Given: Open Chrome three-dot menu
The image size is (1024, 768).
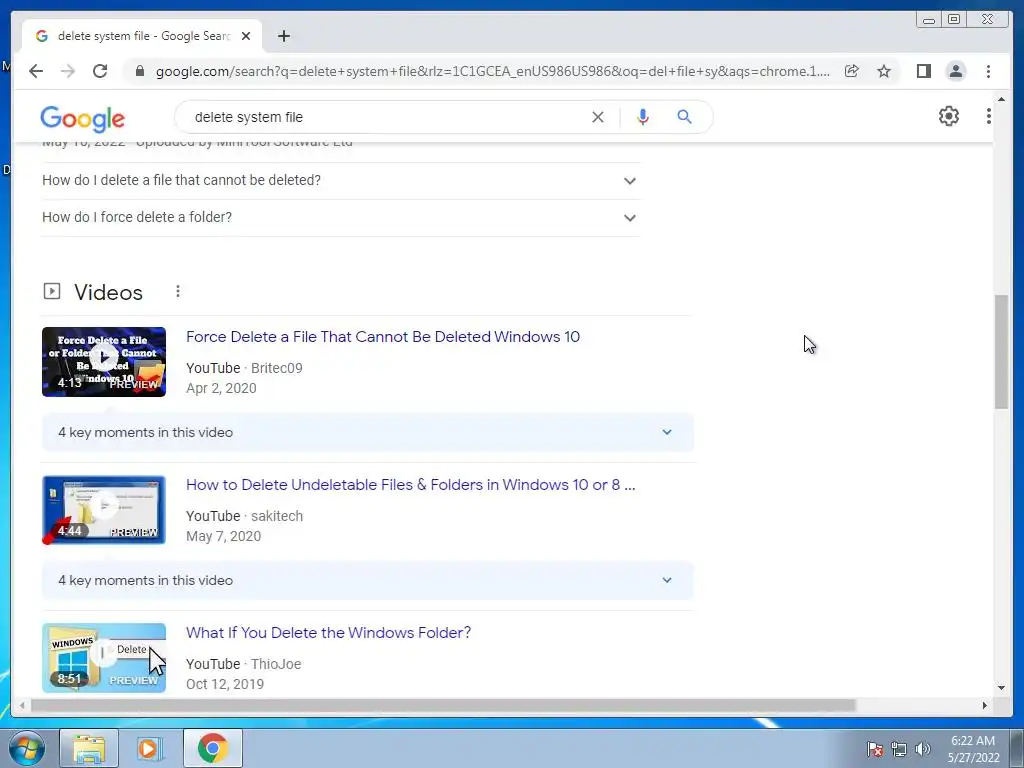Looking at the screenshot, I should [x=988, y=71].
